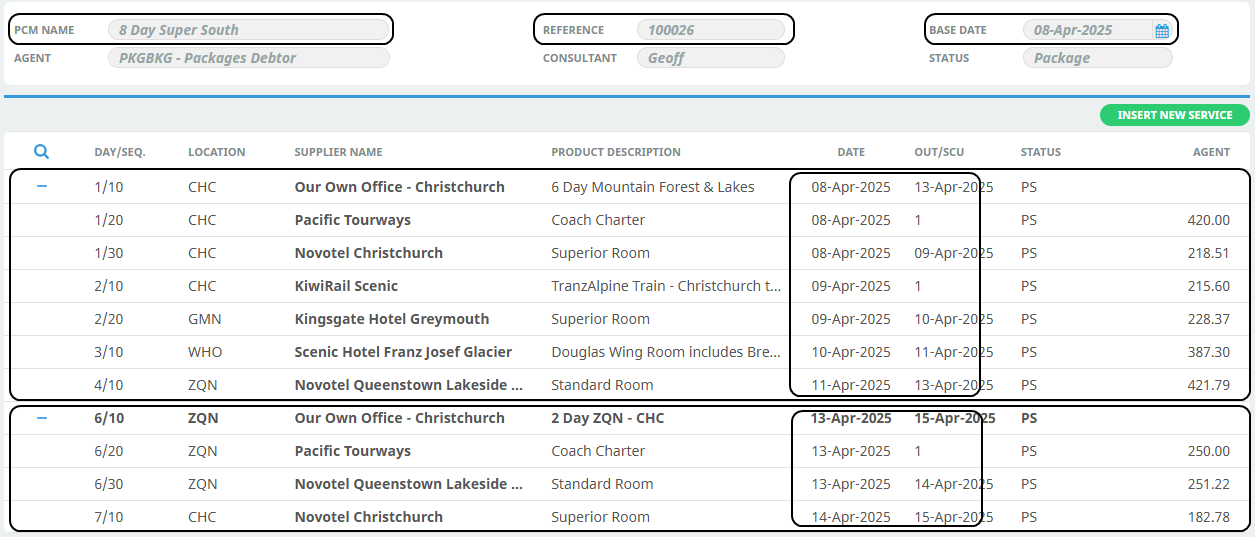The height and width of the screenshot is (537, 1255).
Task: Select the TranzAlpine Train product description
Action: [666, 286]
